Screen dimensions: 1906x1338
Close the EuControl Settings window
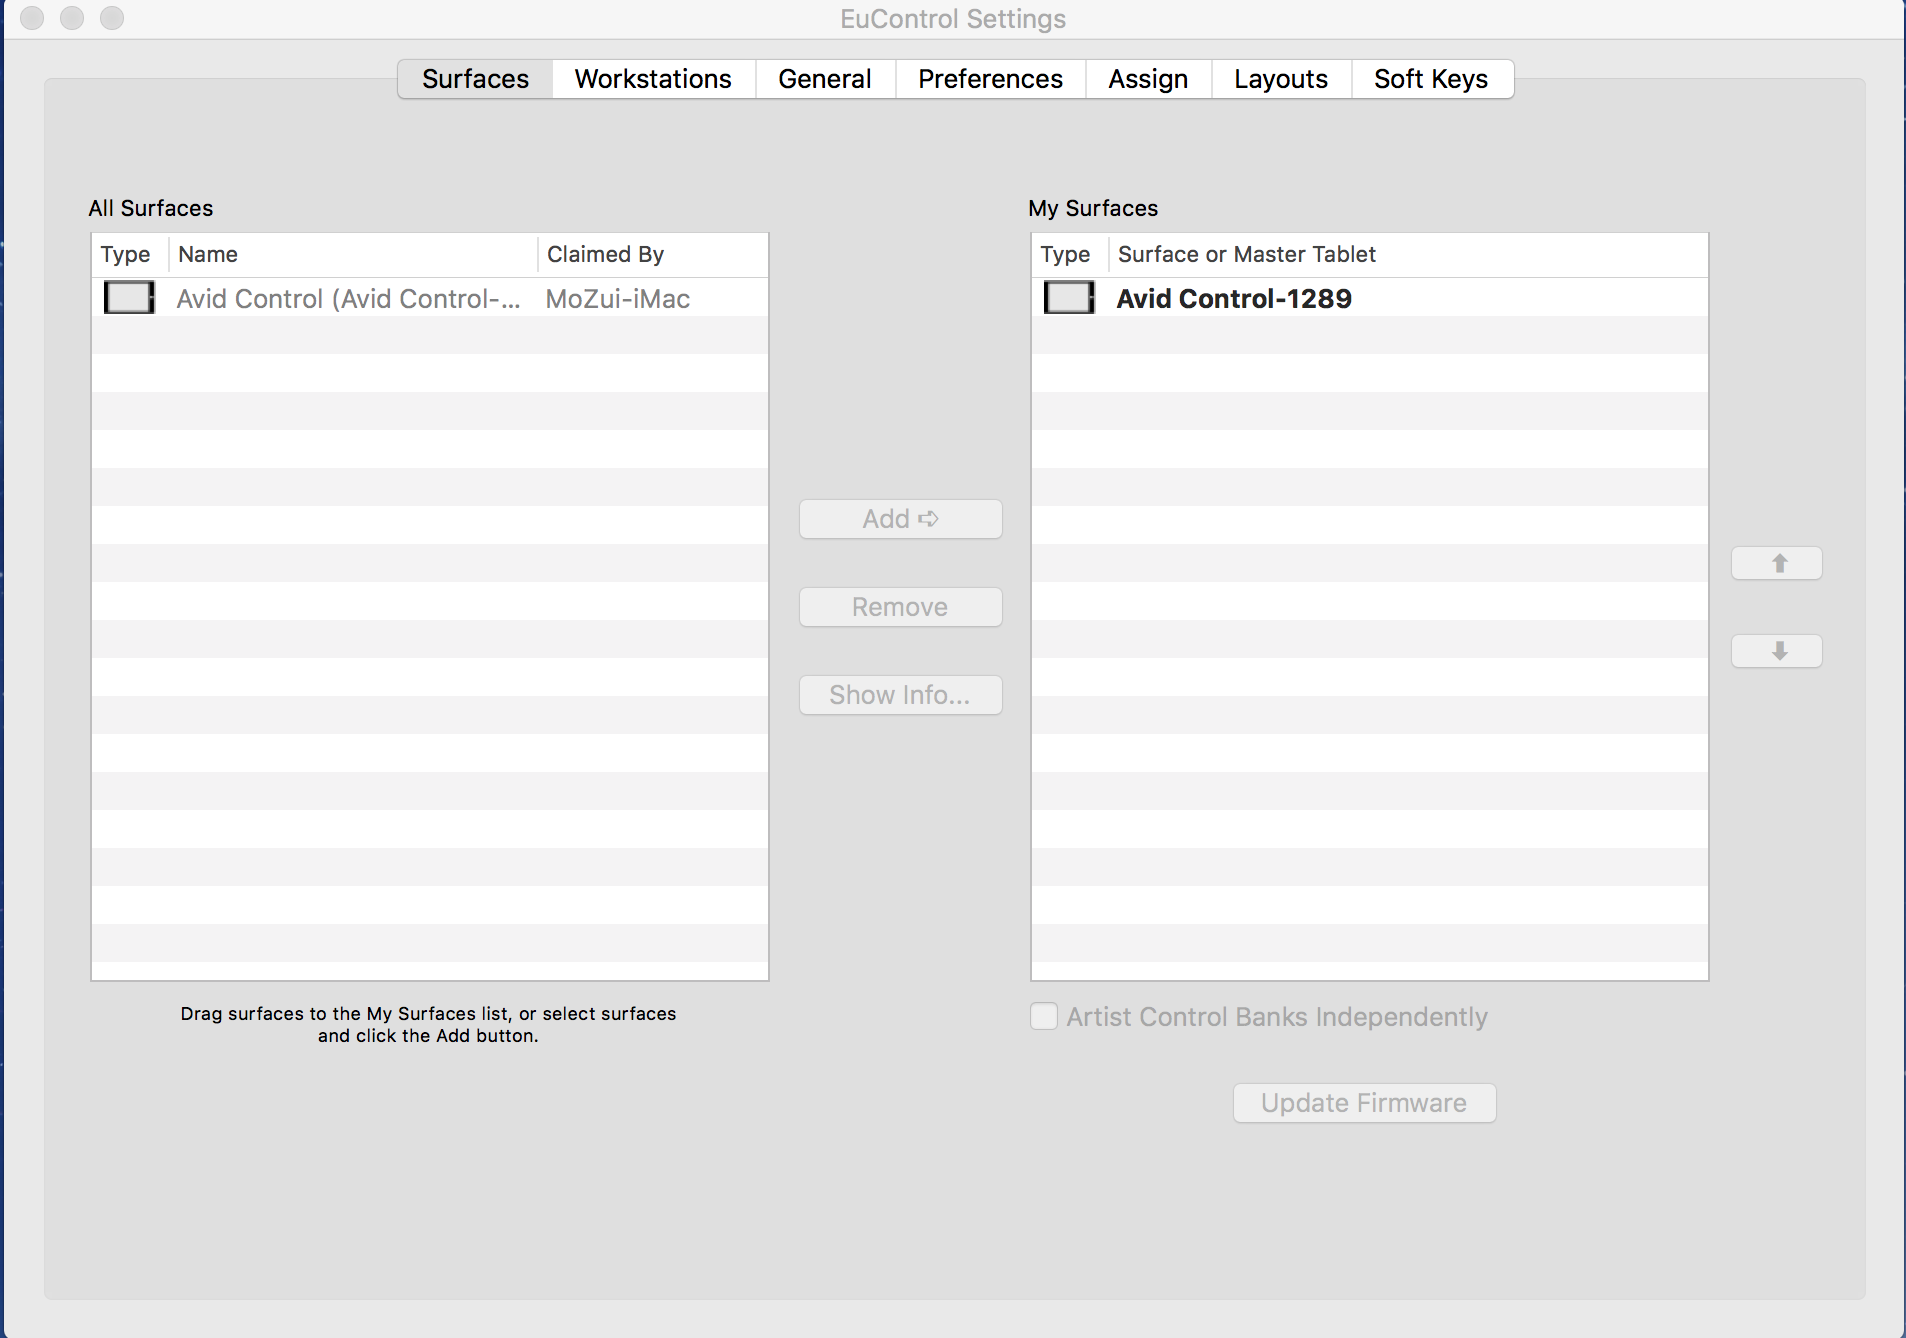point(32,18)
